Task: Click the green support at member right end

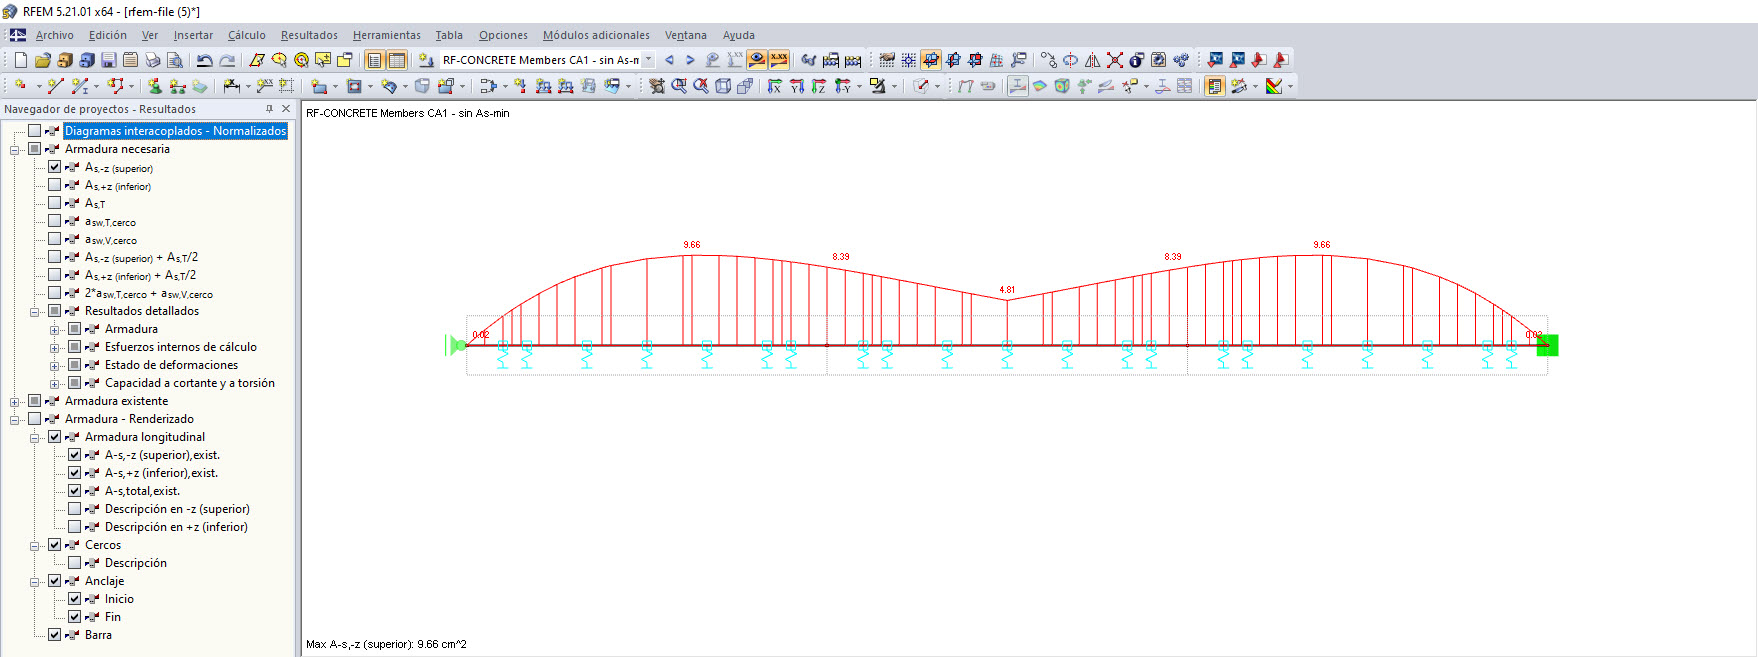Action: 1547,345
